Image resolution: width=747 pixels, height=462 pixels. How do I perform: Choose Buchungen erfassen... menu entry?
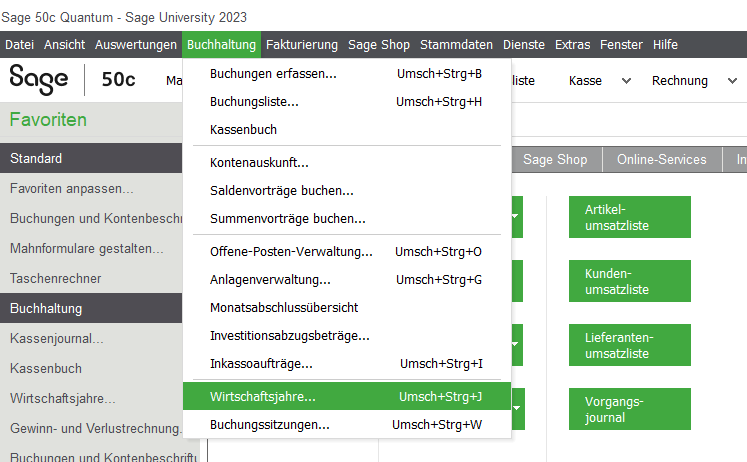(x=347, y=74)
